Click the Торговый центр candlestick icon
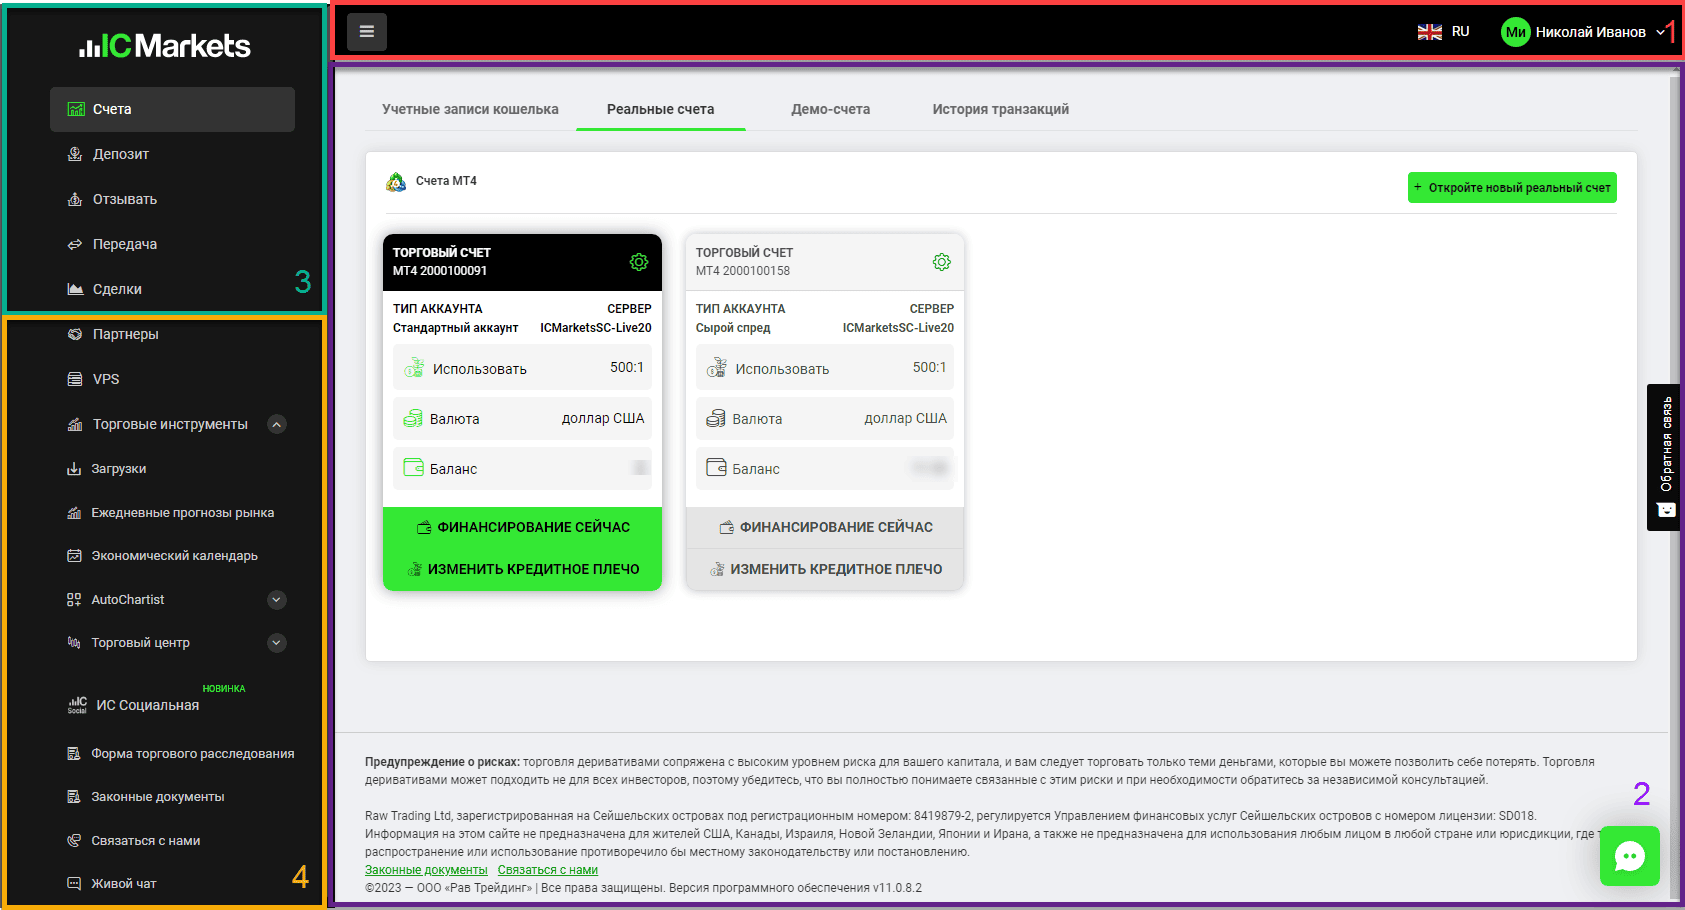Screen dimensions: 1685x910 (74, 642)
